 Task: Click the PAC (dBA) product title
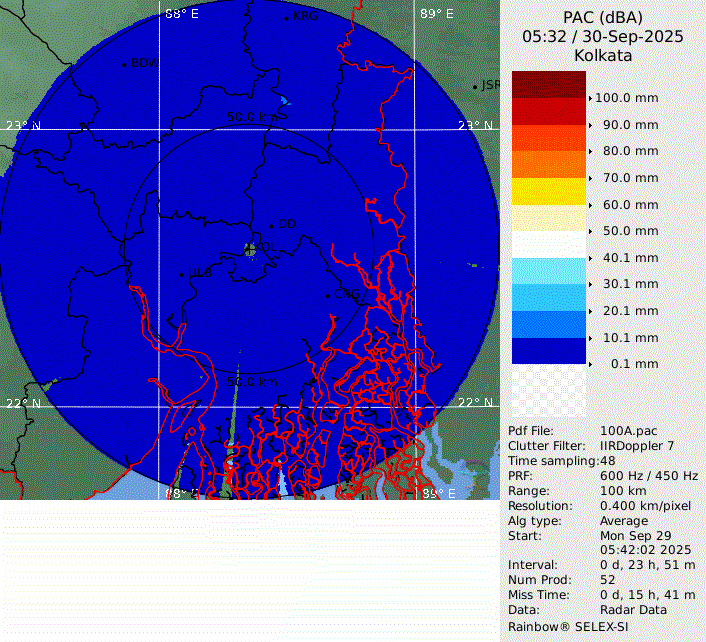pyautogui.click(x=603, y=17)
